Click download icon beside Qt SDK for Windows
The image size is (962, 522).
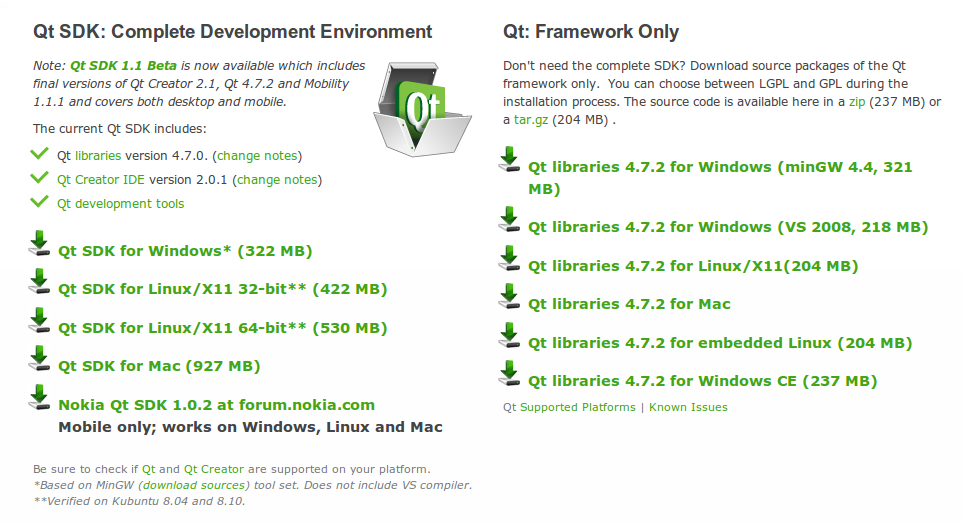(x=40, y=243)
